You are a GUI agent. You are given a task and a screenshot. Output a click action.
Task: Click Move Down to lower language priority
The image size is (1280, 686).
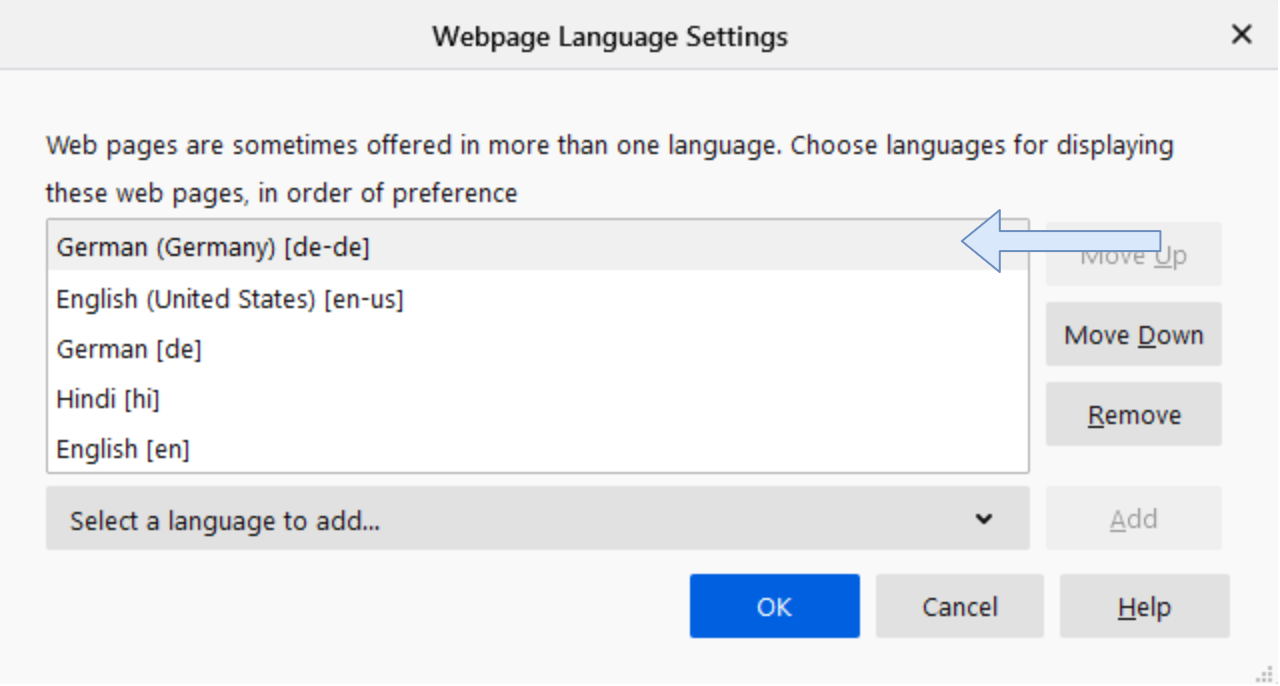[1133, 335]
